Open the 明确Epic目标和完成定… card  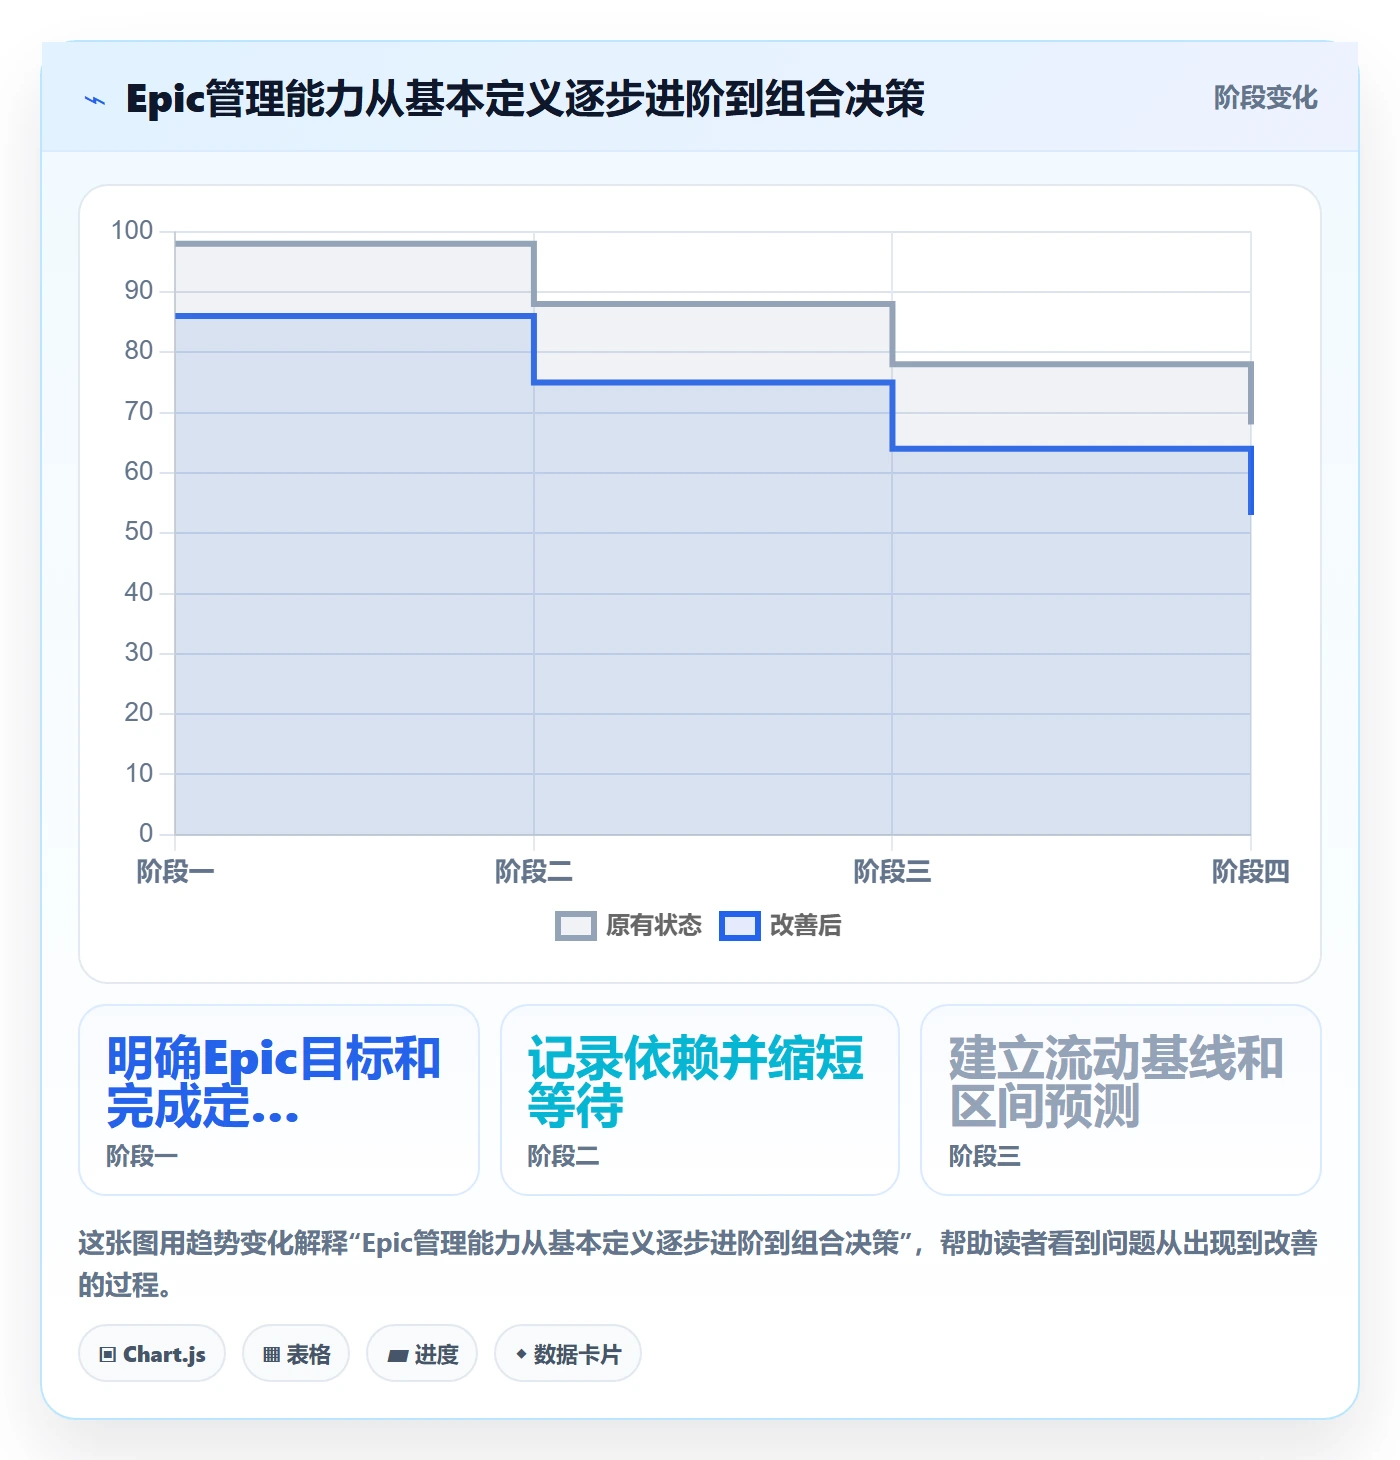(x=279, y=1100)
